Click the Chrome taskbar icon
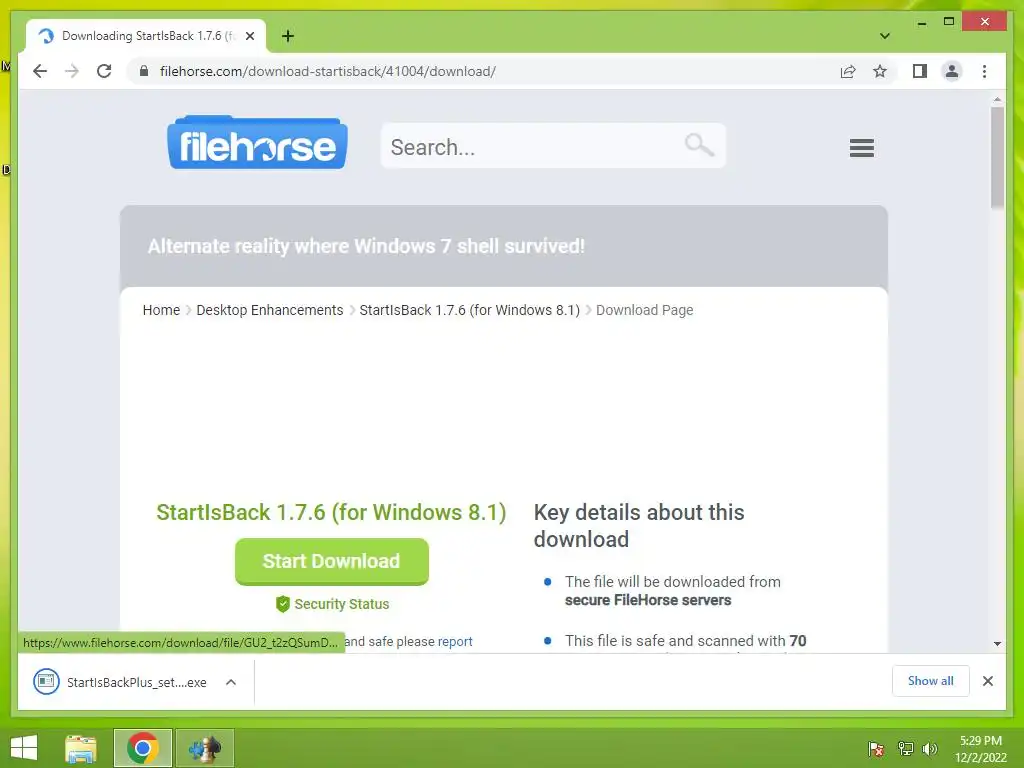Screen dimensions: 1024x768 coord(143,748)
